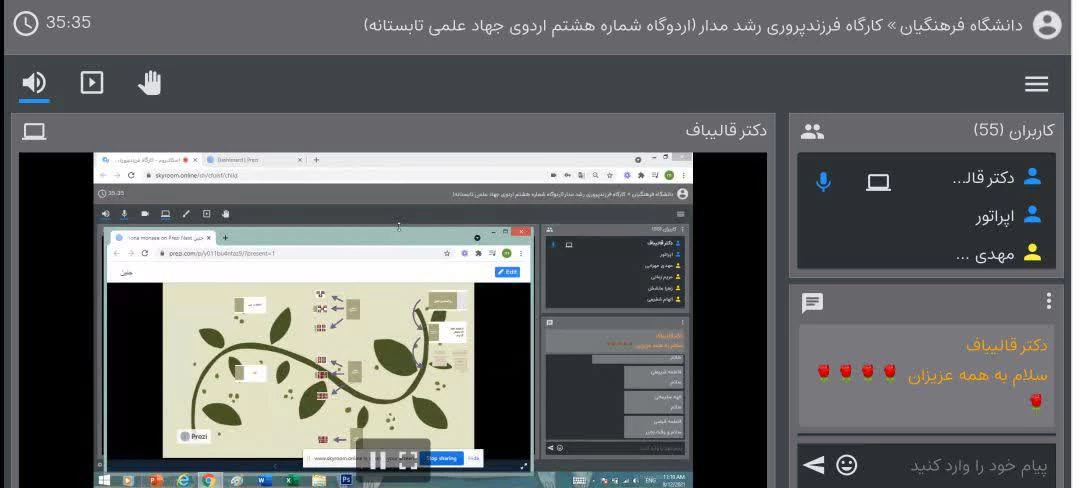Enter fullscreen on shared screen video
Screen dimensions: 1081x488
point(408,460)
